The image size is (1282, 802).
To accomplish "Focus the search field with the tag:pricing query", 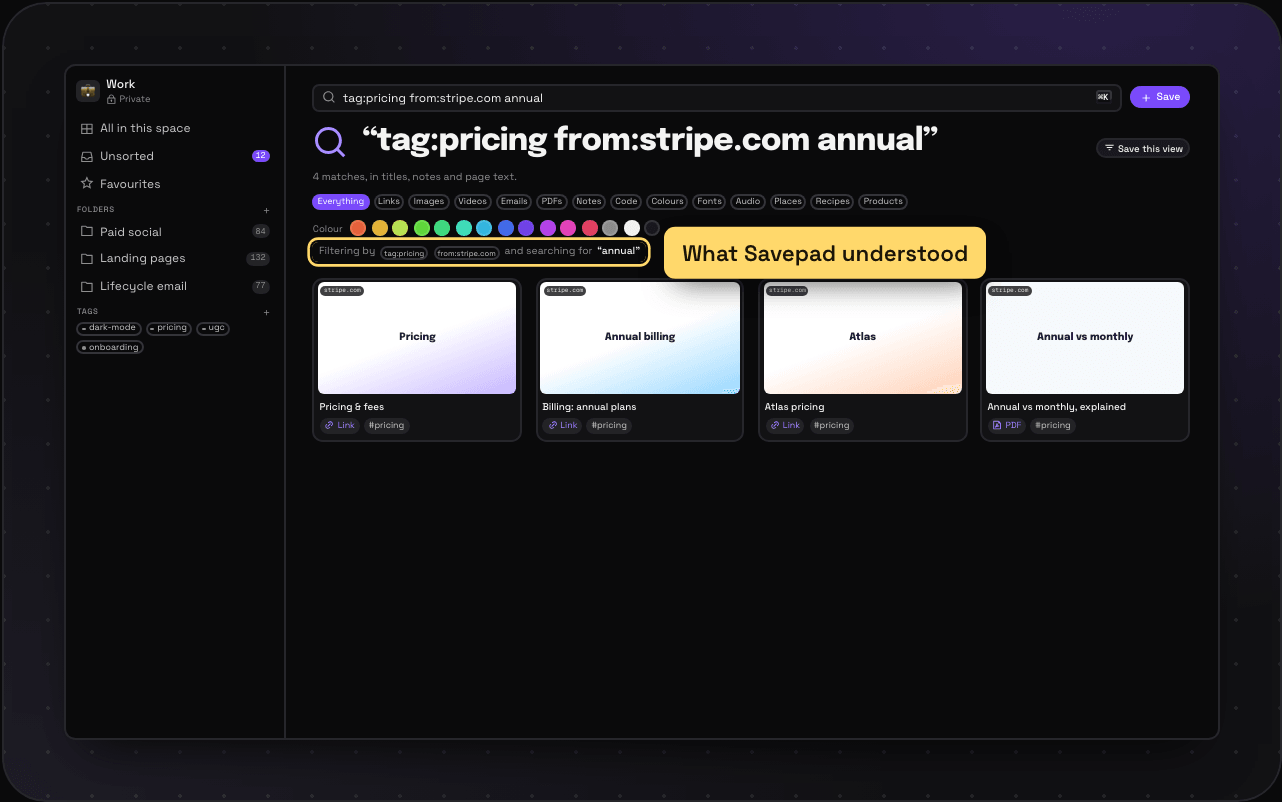I will point(716,97).
